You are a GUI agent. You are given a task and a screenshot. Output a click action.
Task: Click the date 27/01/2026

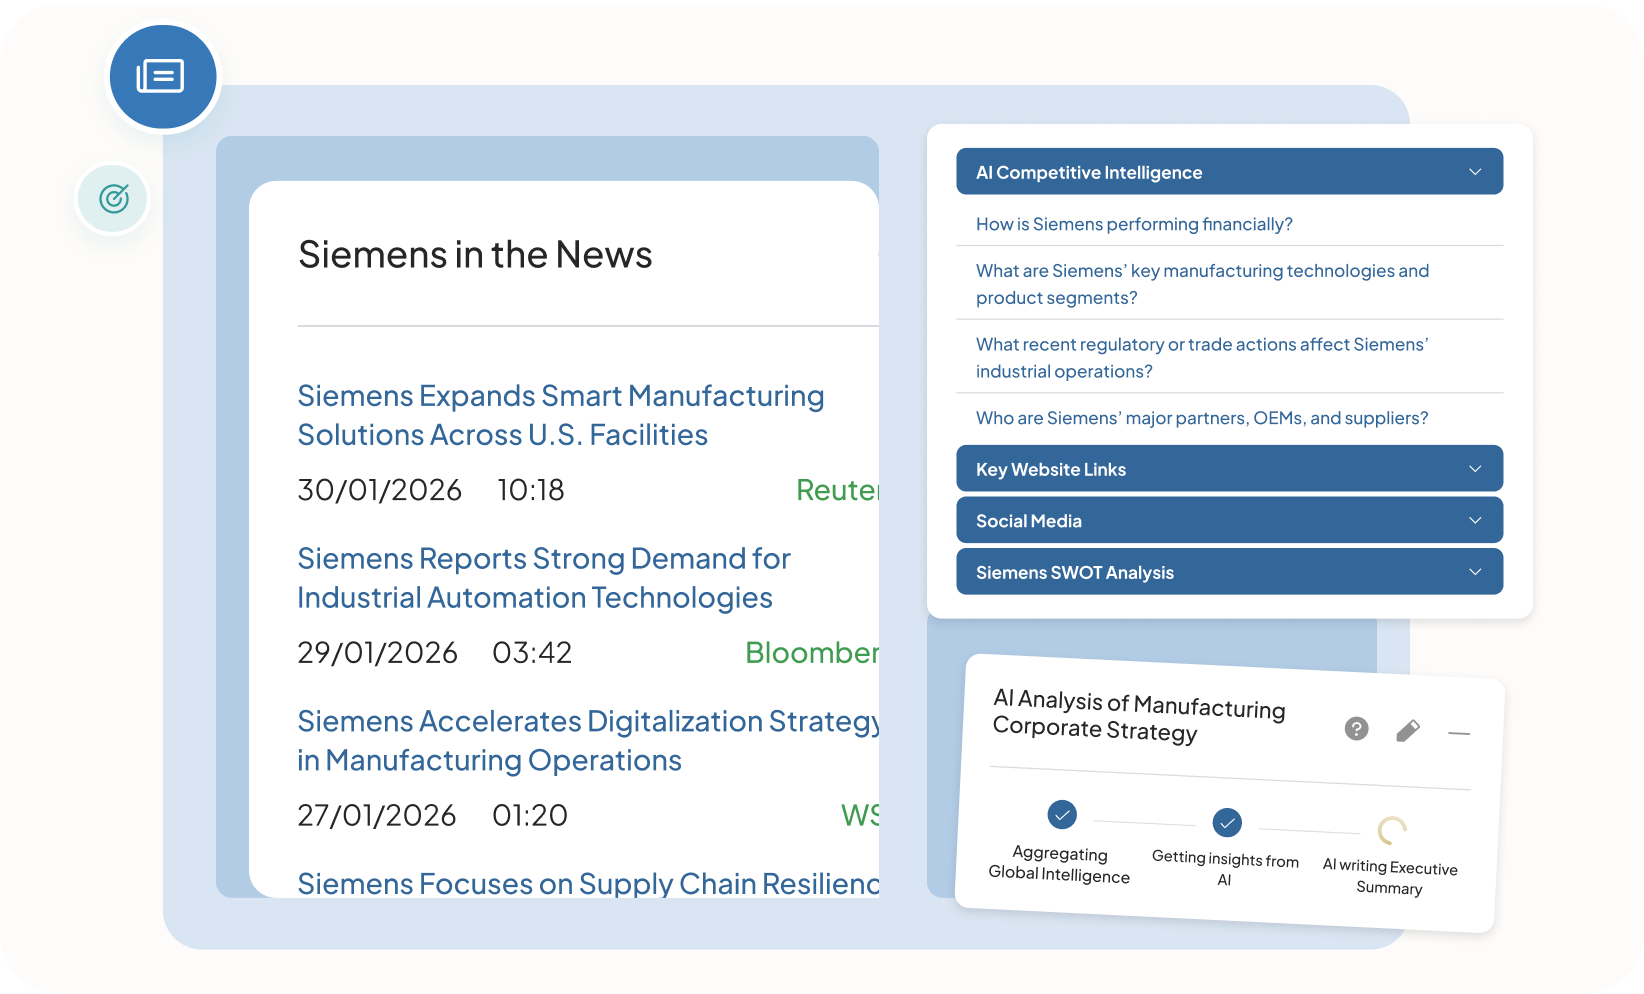pos(377,815)
